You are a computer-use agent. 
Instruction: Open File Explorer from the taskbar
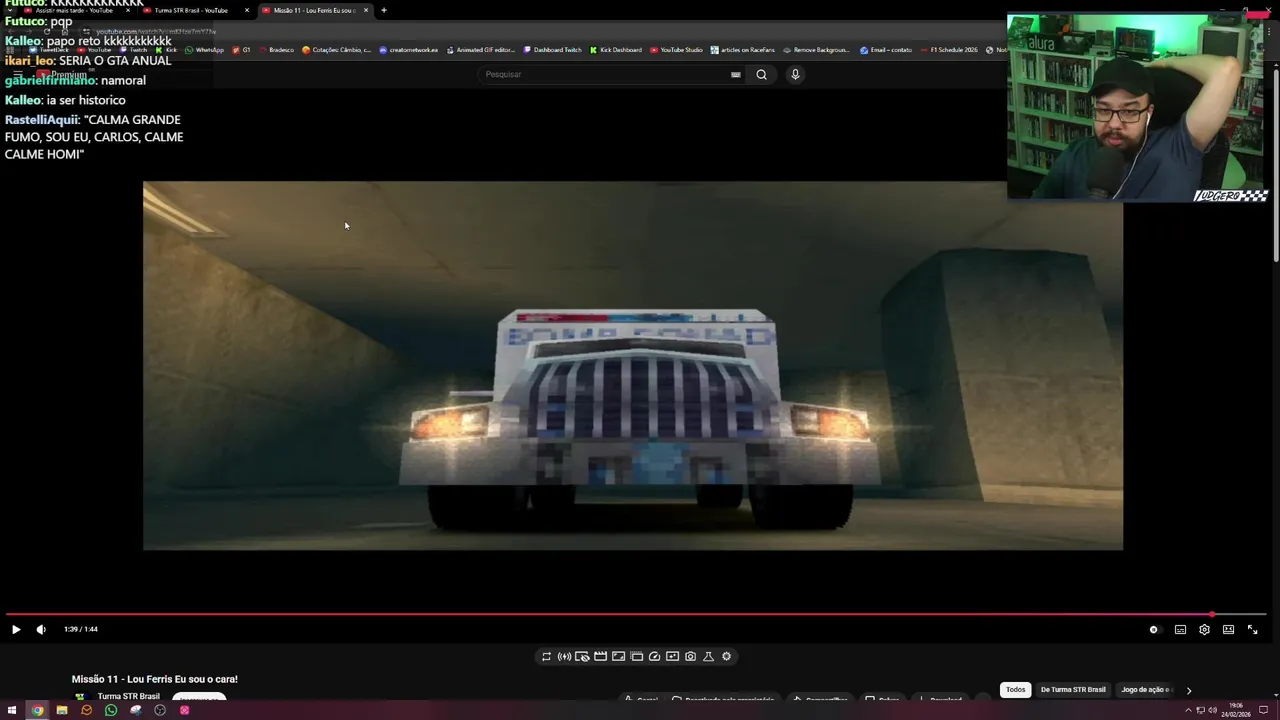(x=62, y=710)
